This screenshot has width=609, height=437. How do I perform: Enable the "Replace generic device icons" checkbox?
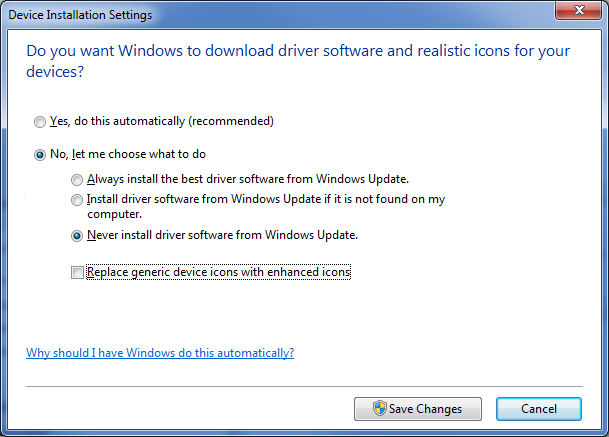77,272
